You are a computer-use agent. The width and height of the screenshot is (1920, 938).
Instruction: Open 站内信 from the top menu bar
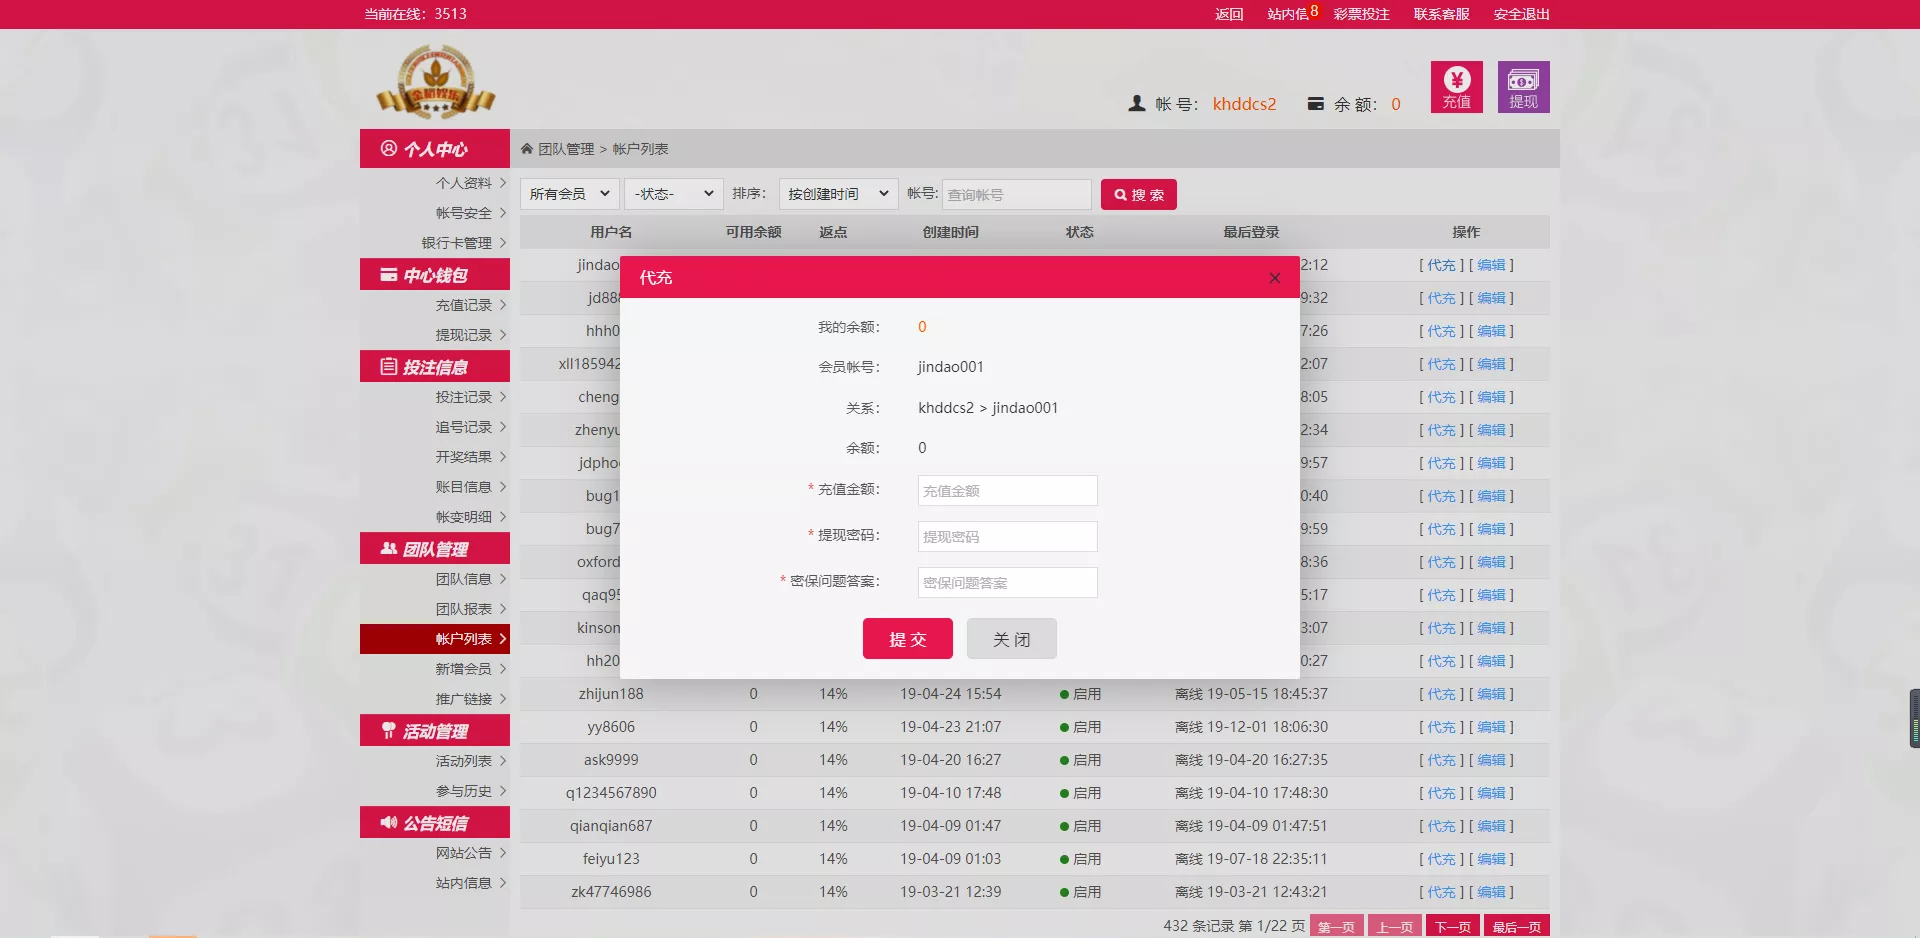coord(1286,14)
